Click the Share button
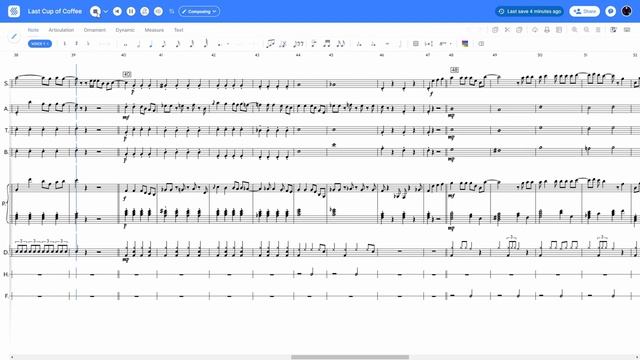This screenshot has width=640, height=360. point(584,11)
